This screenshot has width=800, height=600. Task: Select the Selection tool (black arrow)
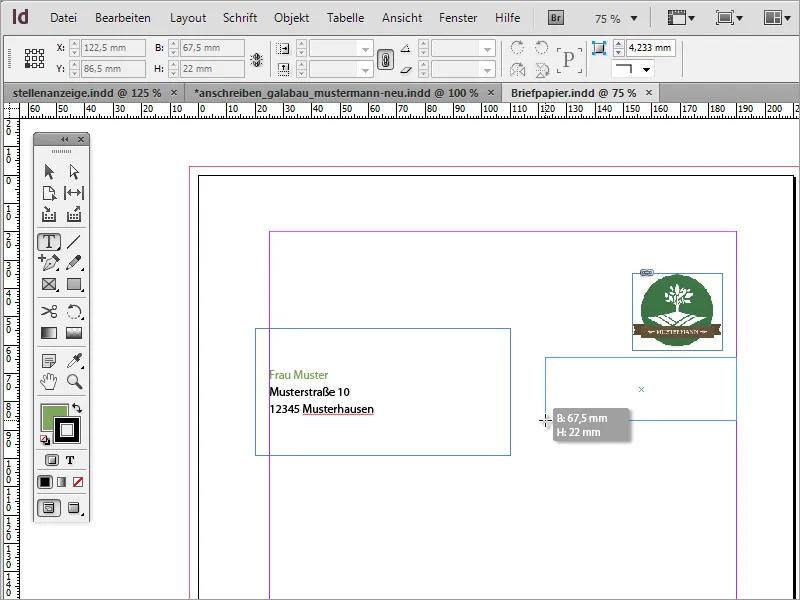click(x=49, y=172)
